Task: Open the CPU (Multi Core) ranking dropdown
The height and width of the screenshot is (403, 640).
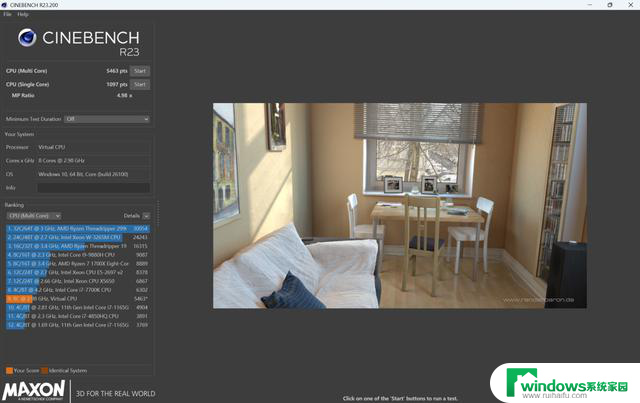Action: (x=34, y=216)
